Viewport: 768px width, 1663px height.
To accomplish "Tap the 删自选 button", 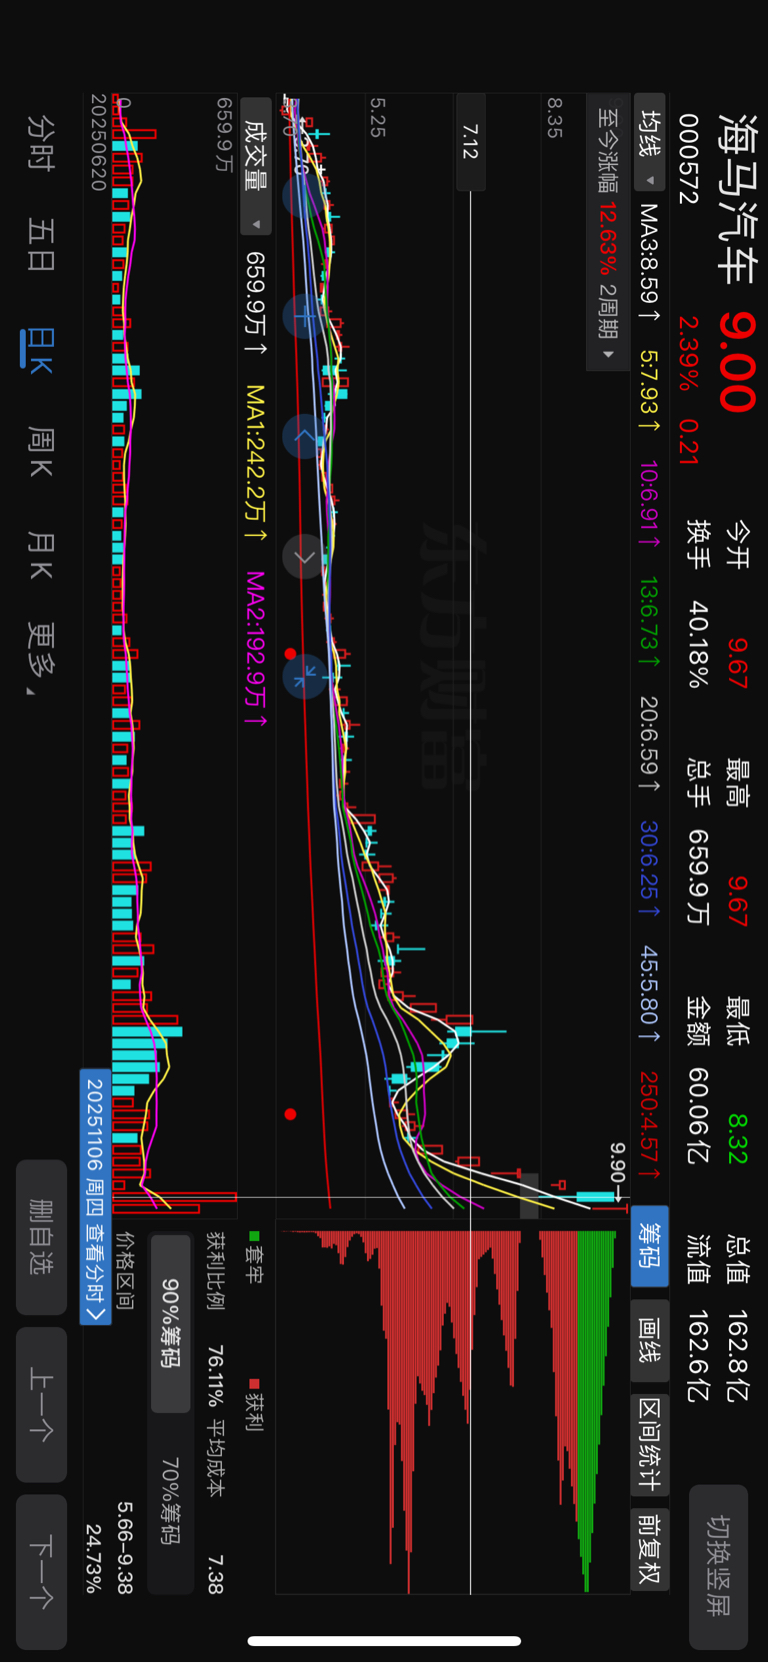I will pos(41,1237).
